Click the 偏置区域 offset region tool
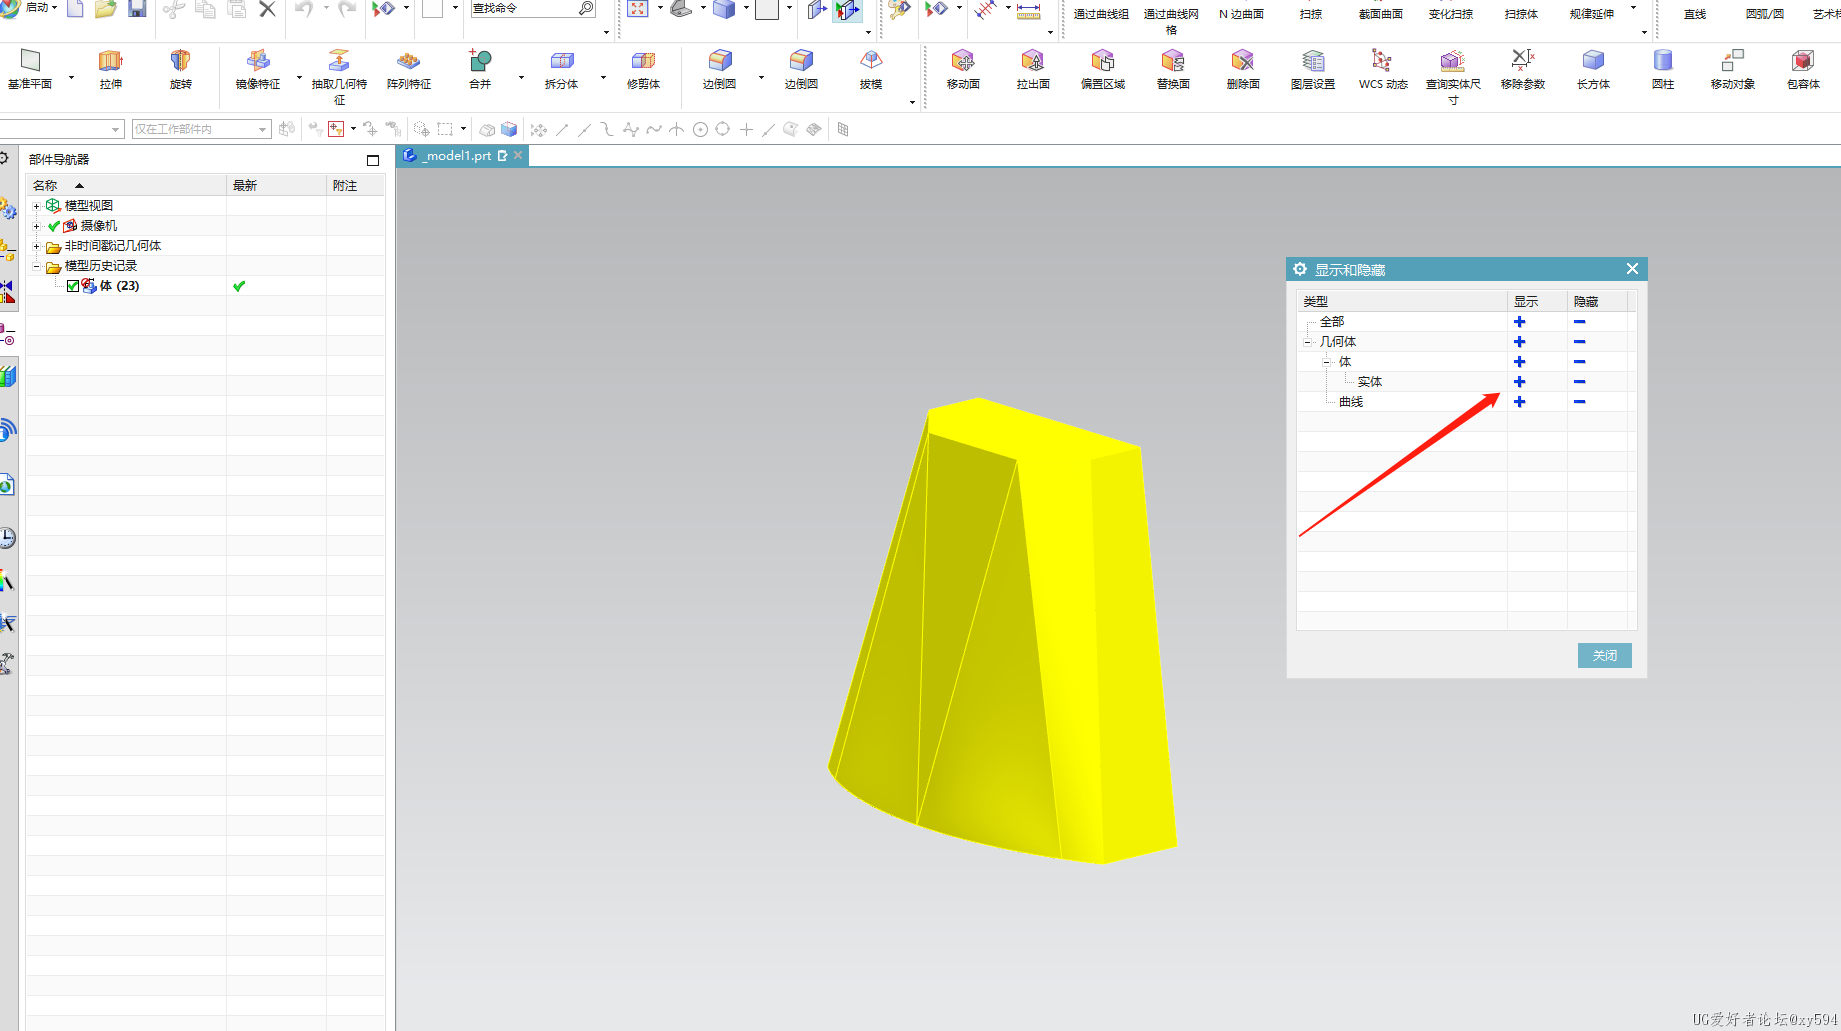Screen dimensions: 1841x1031 tap(1103, 69)
